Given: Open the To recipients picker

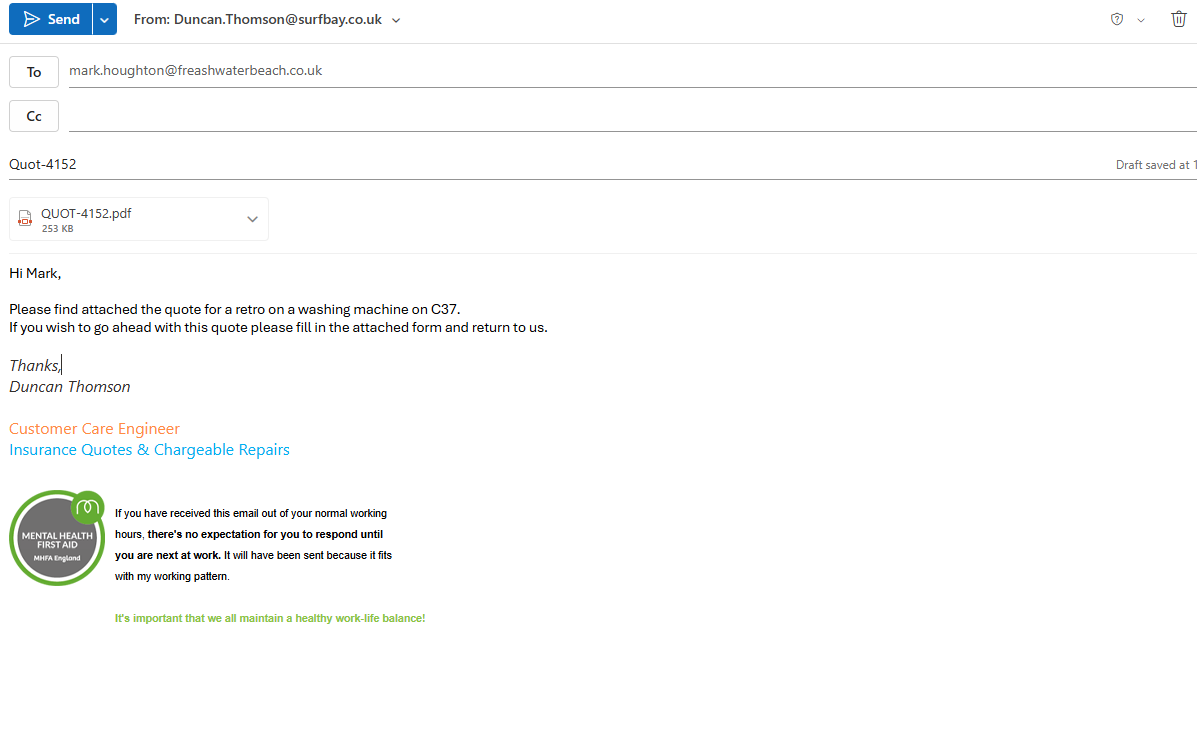Looking at the screenshot, I should coord(34,72).
